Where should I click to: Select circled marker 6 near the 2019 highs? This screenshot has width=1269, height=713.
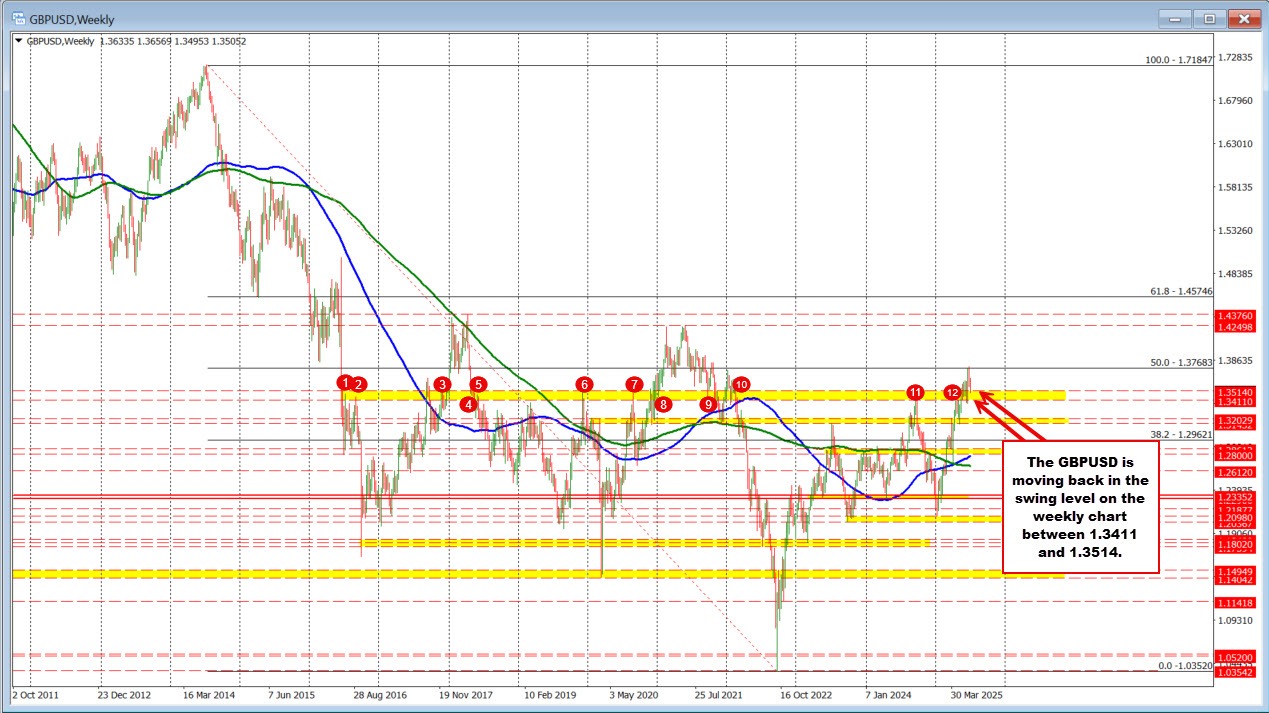(584, 383)
